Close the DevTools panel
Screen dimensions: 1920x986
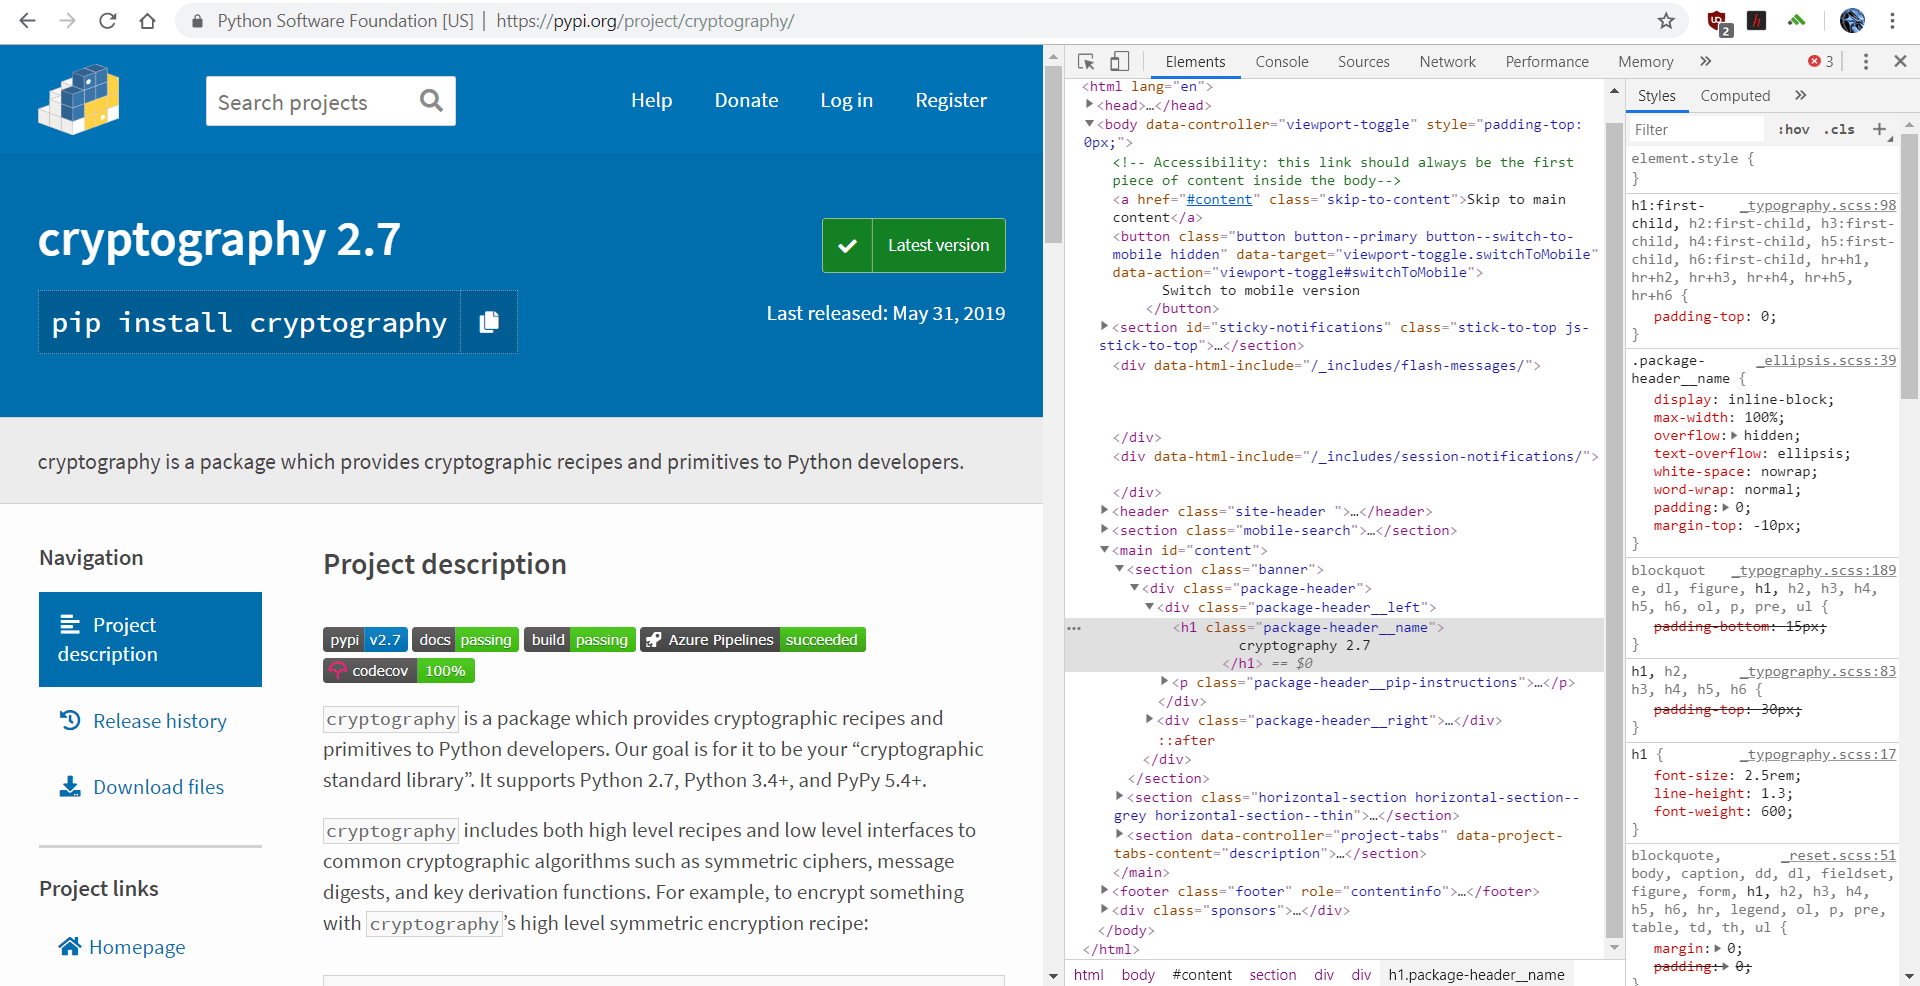pos(1900,61)
